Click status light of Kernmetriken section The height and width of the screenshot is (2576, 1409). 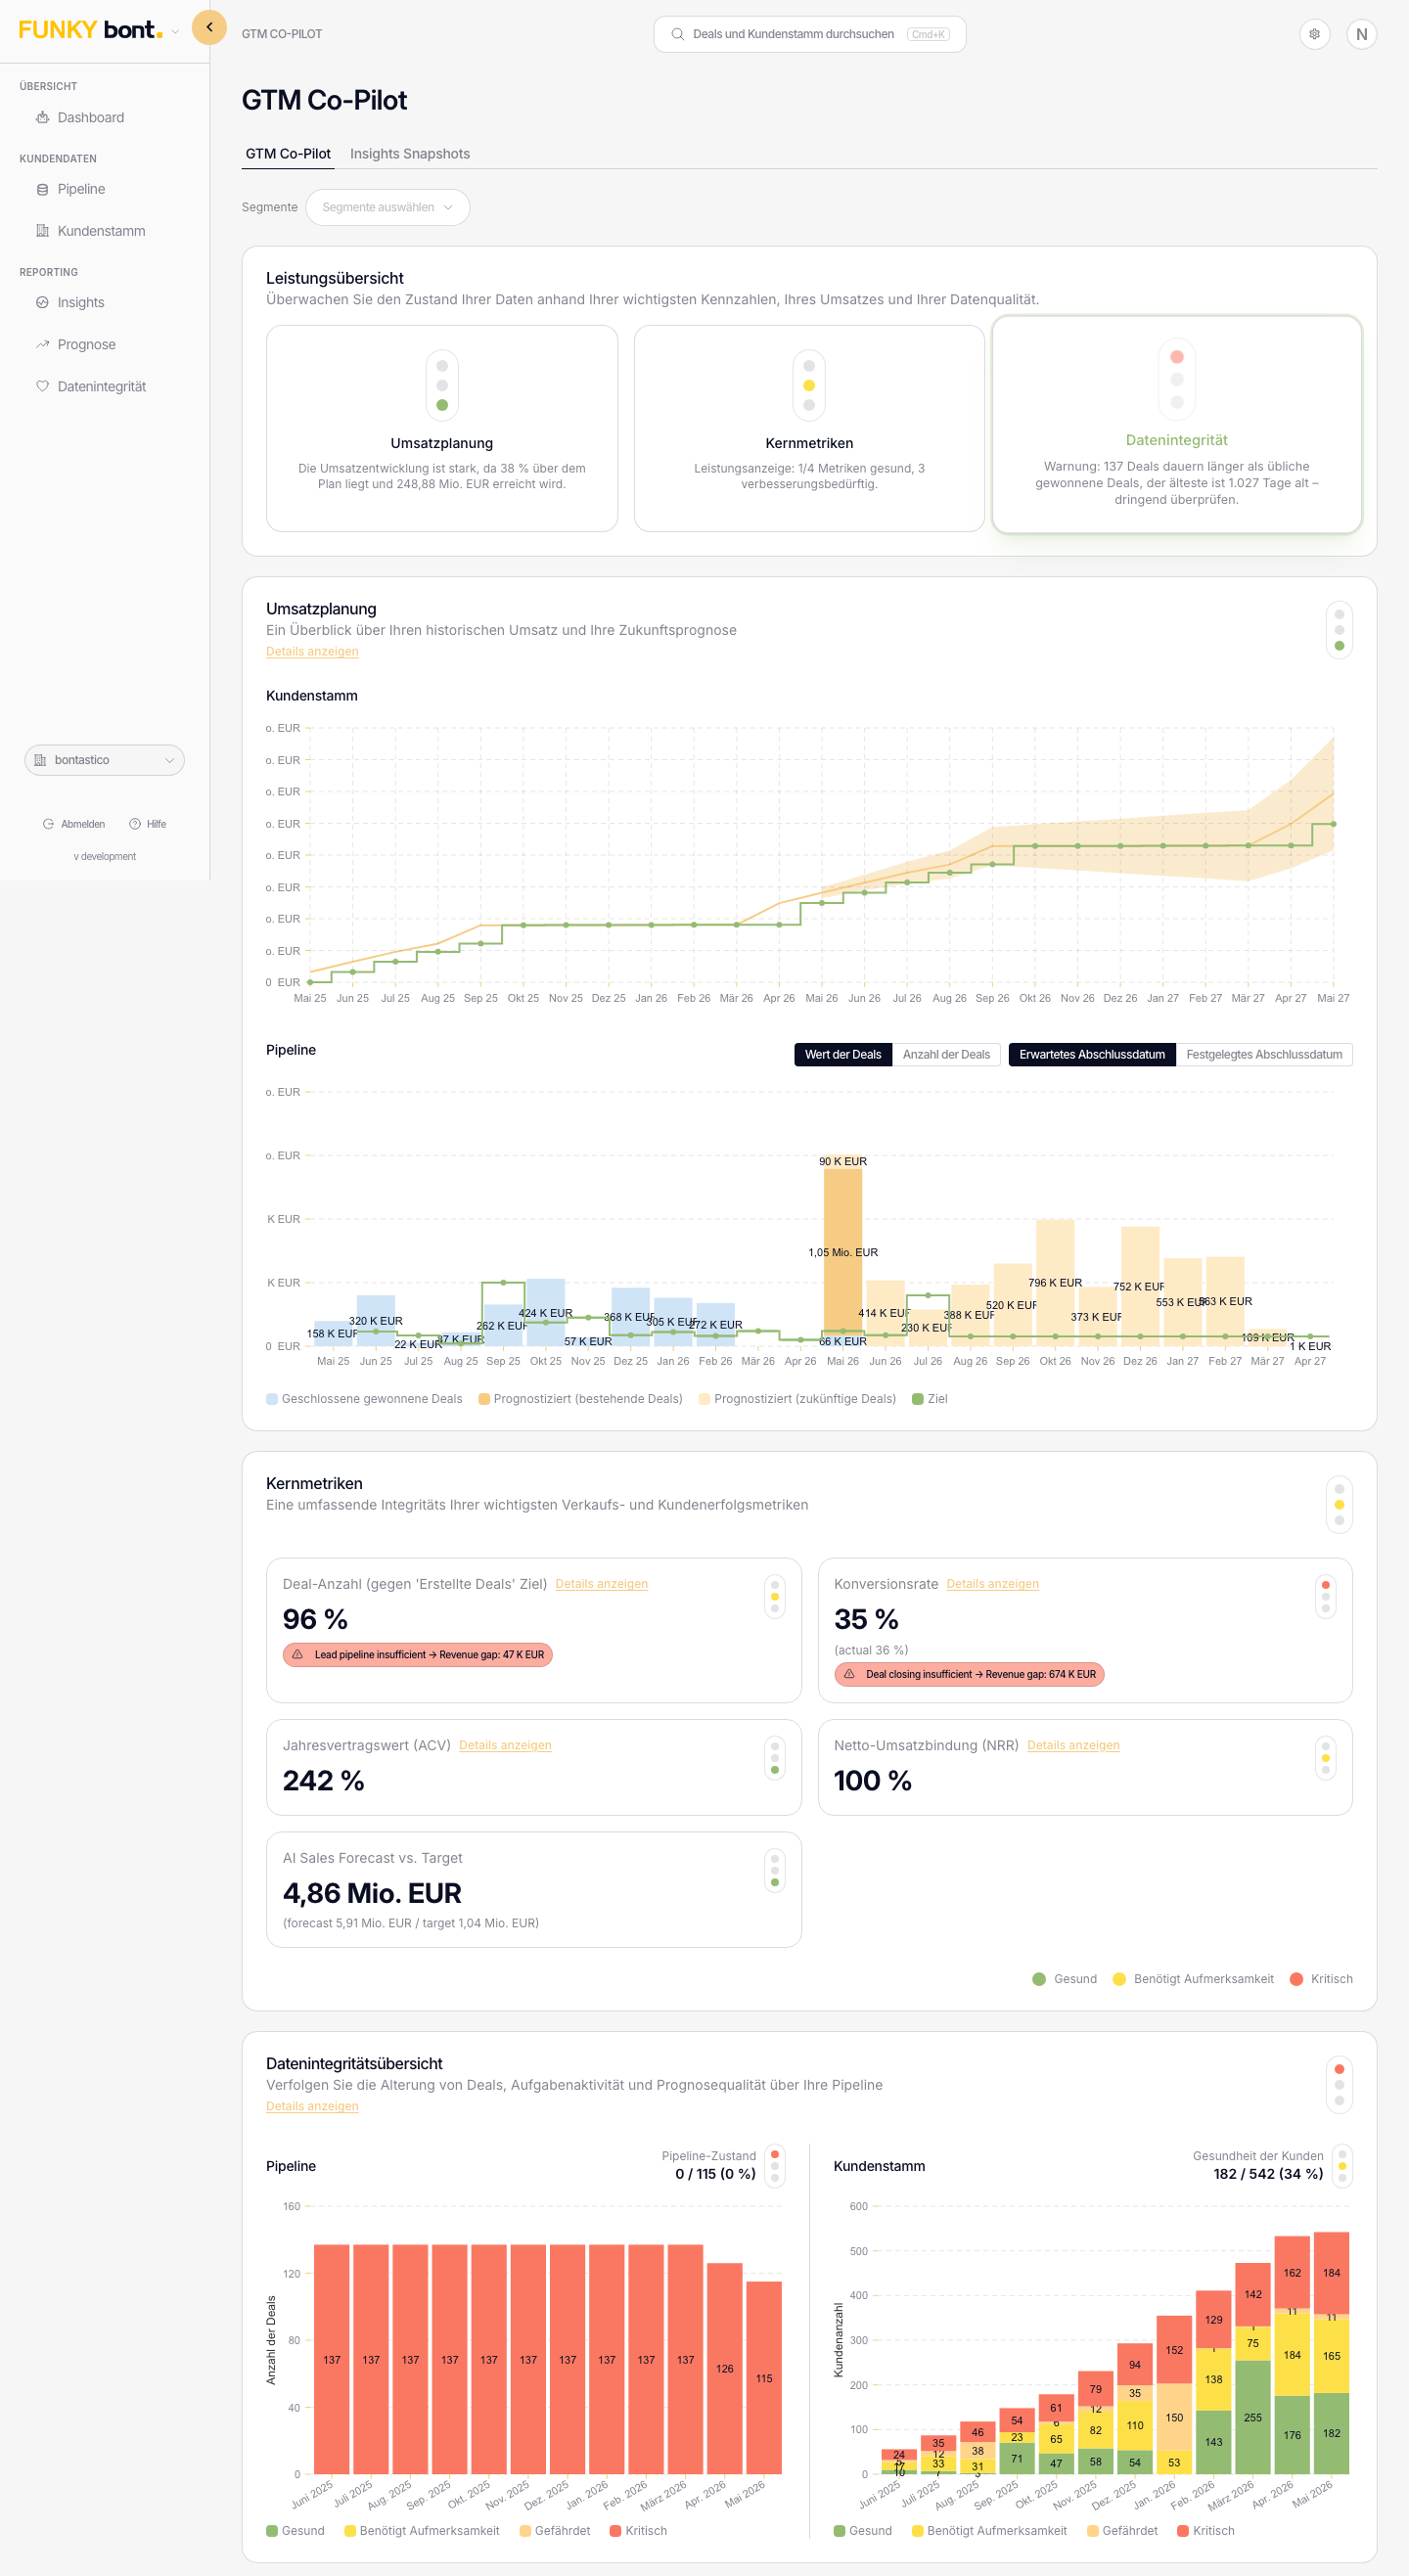(1339, 1505)
